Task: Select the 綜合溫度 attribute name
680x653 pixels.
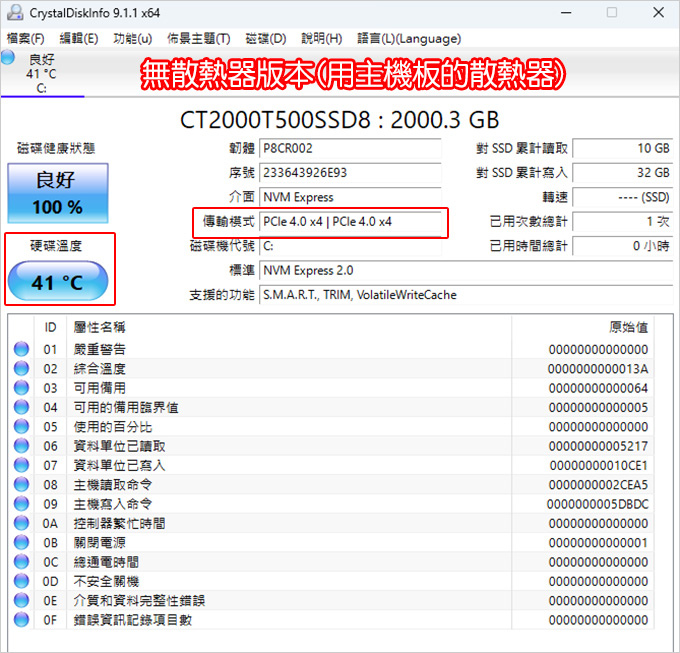Action: tap(100, 369)
